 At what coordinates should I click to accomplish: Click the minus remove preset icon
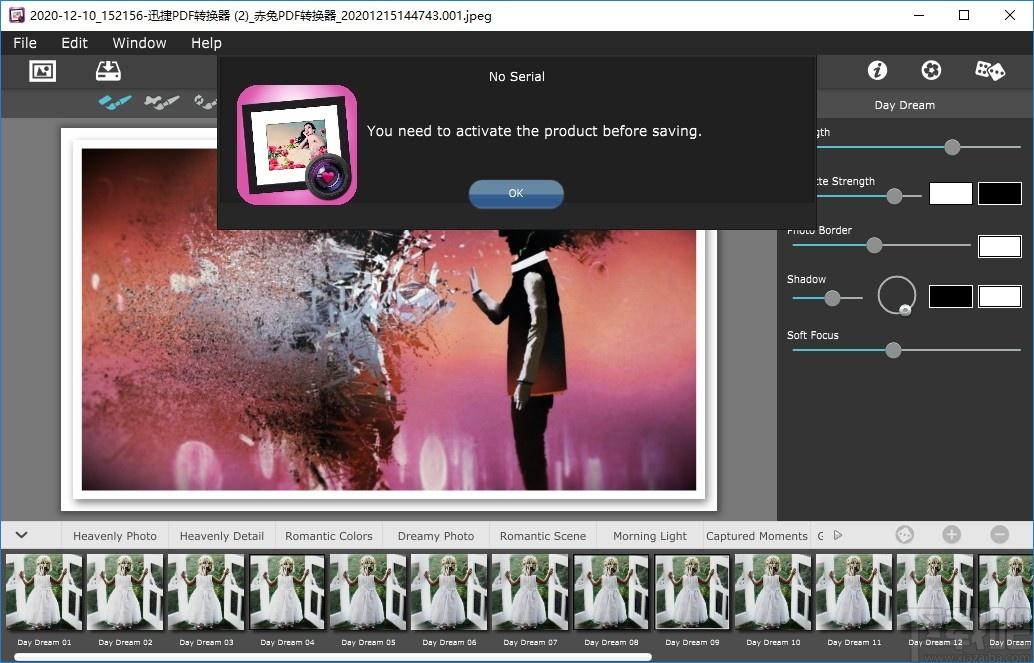pyautogui.click(x=1000, y=534)
